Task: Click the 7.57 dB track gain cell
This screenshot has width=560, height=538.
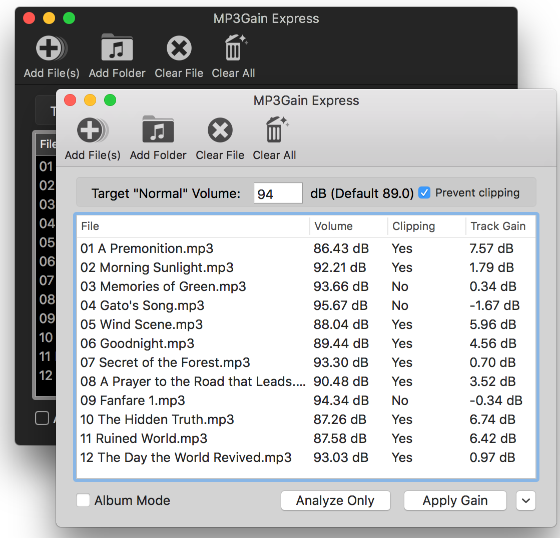Action: pos(491,248)
